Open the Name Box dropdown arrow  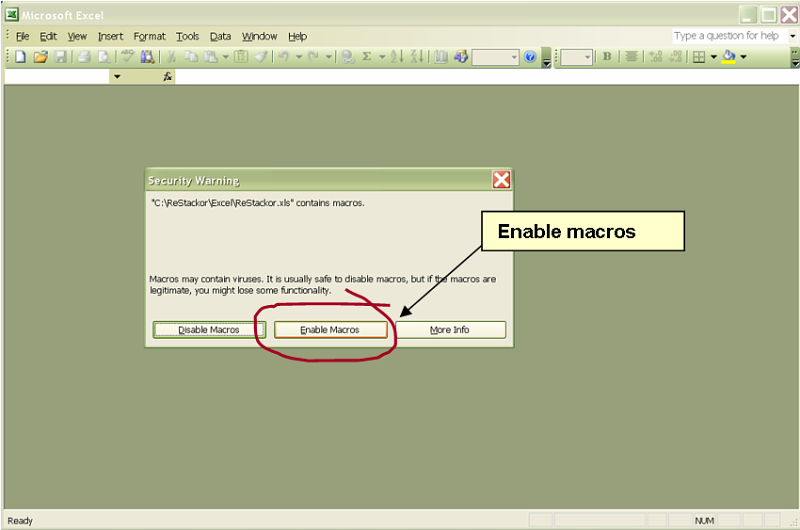[x=117, y=77]
